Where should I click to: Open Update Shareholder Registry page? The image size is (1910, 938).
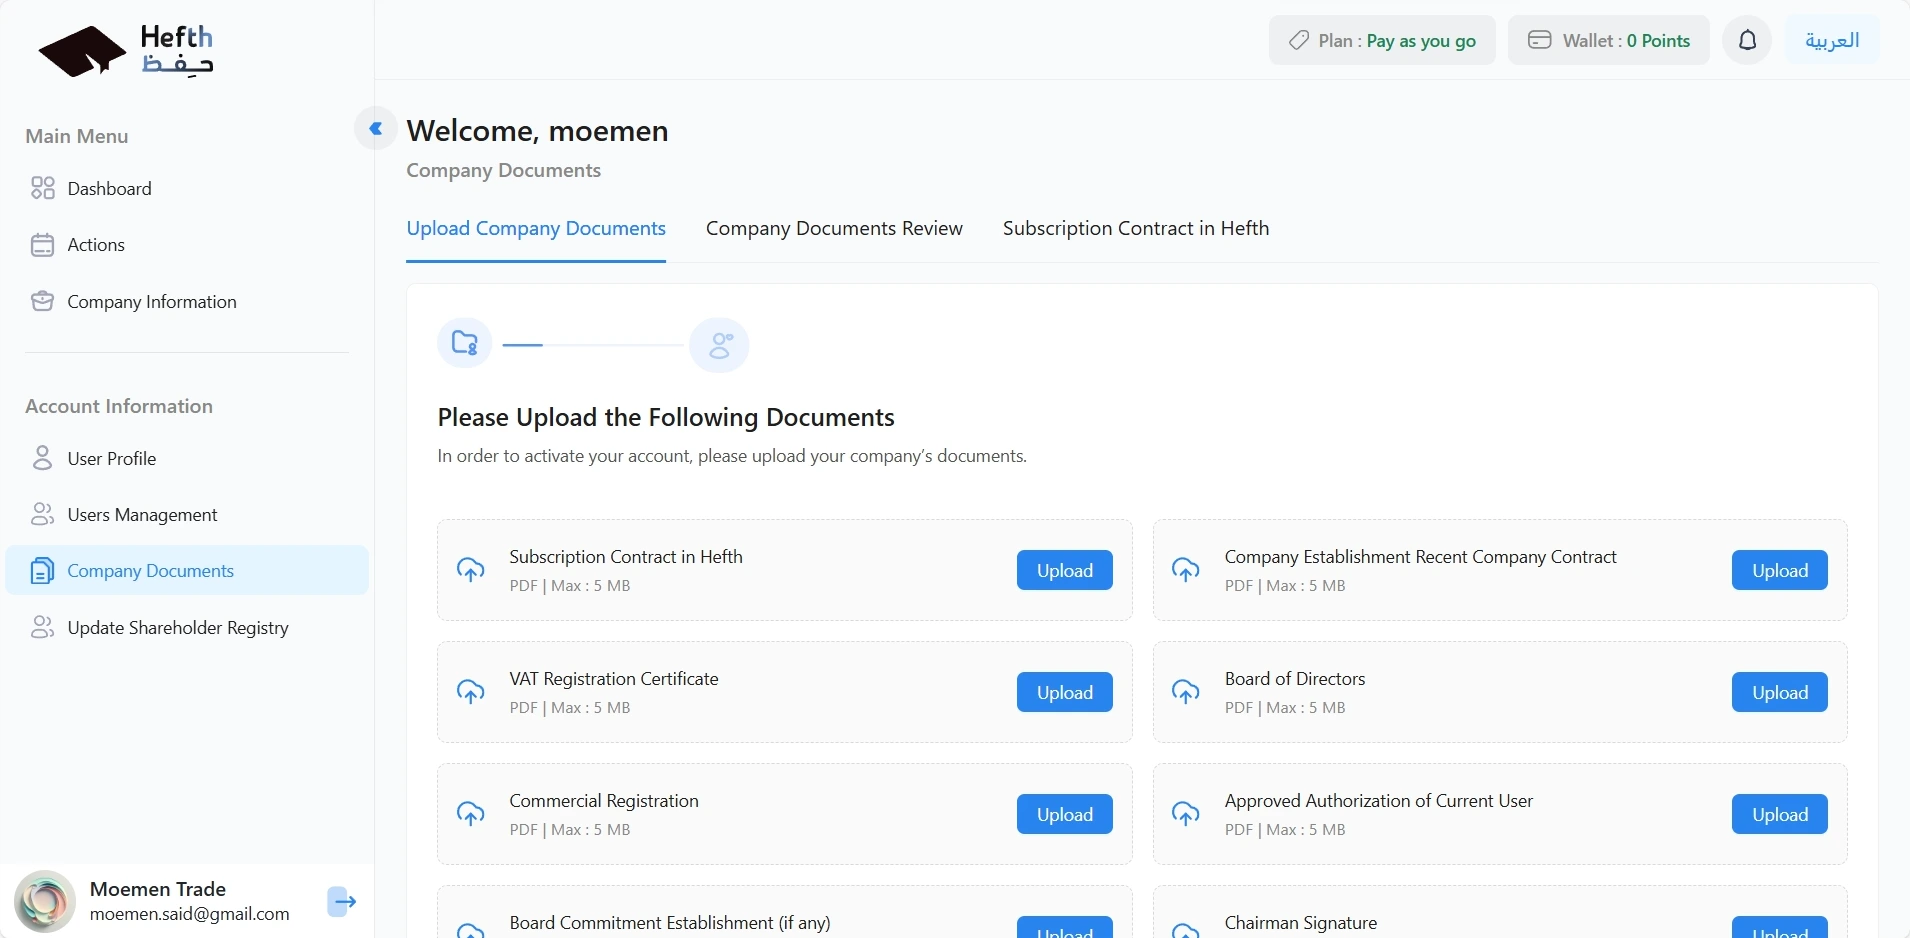coord(178,628)
